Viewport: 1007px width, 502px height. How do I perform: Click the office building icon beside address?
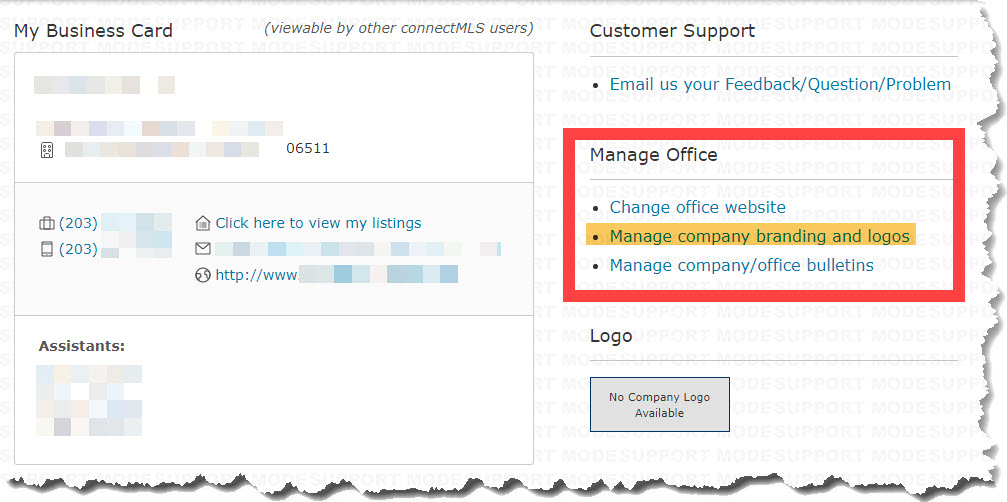47,150
